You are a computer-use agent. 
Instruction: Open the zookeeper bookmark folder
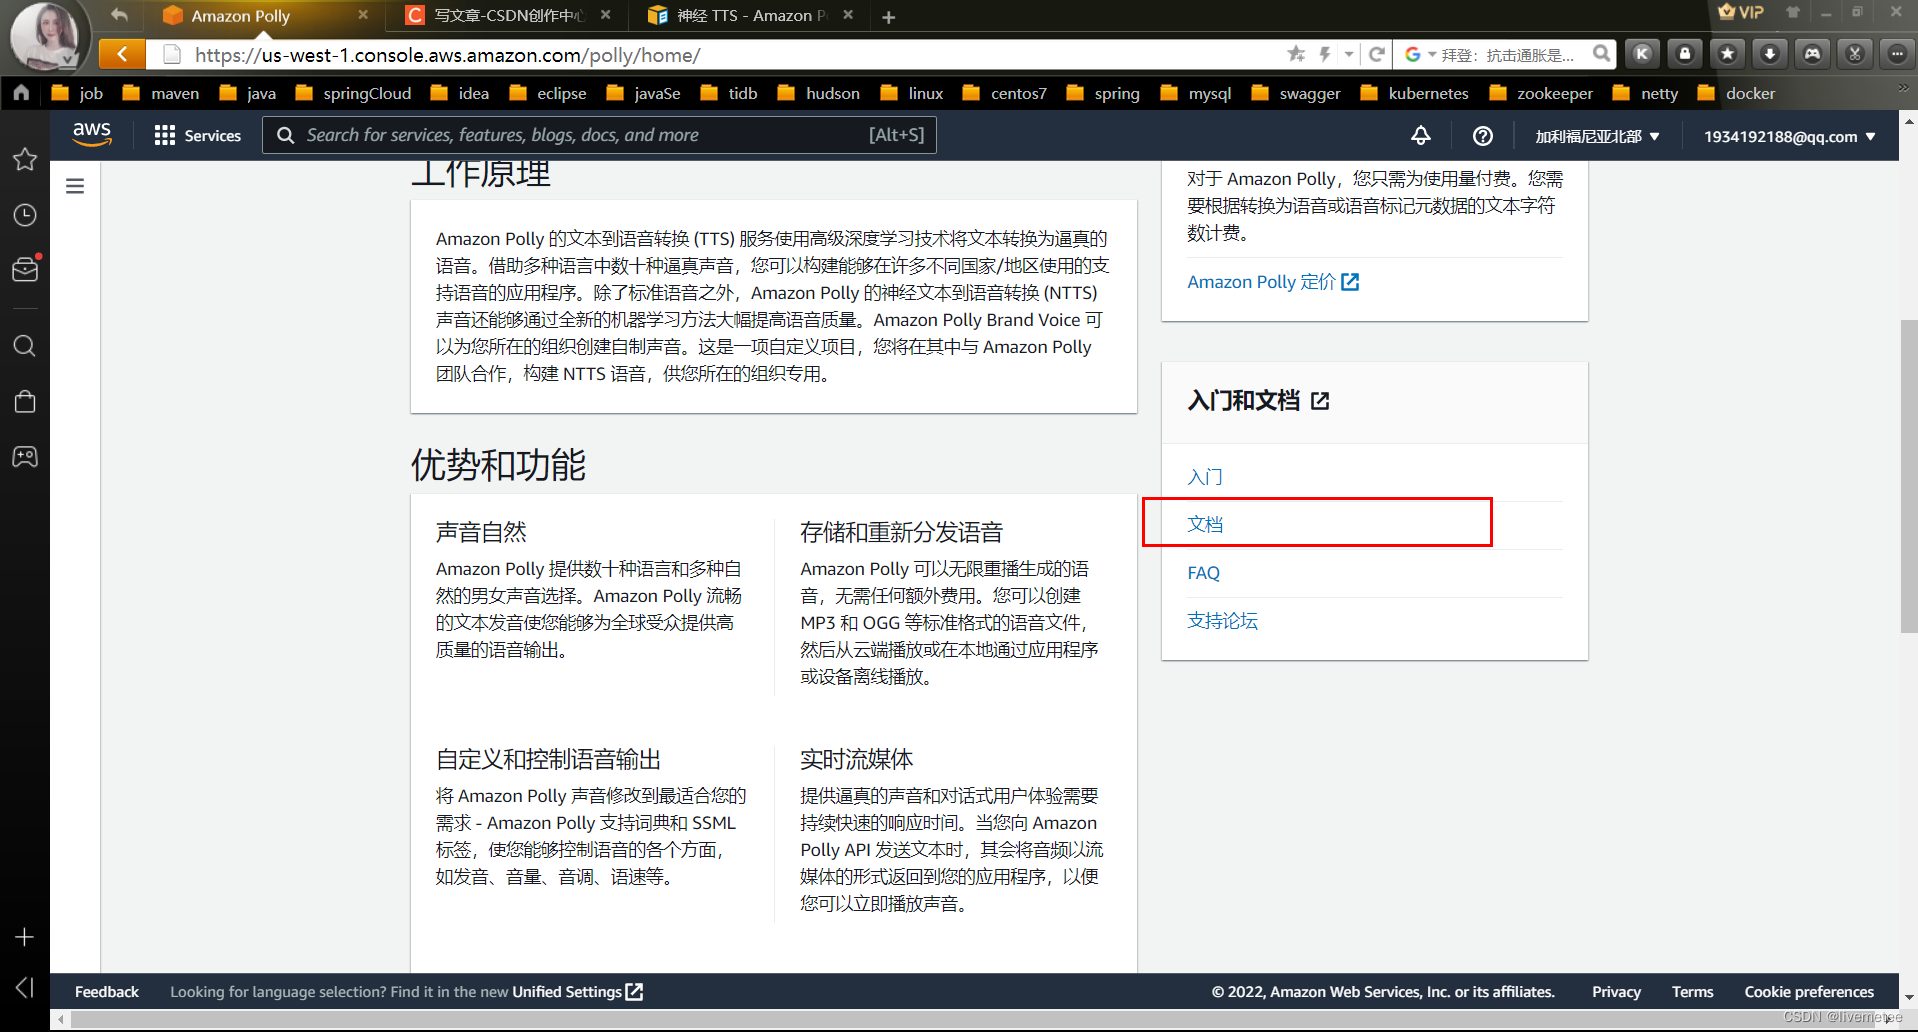click(x=1541, y=93)
